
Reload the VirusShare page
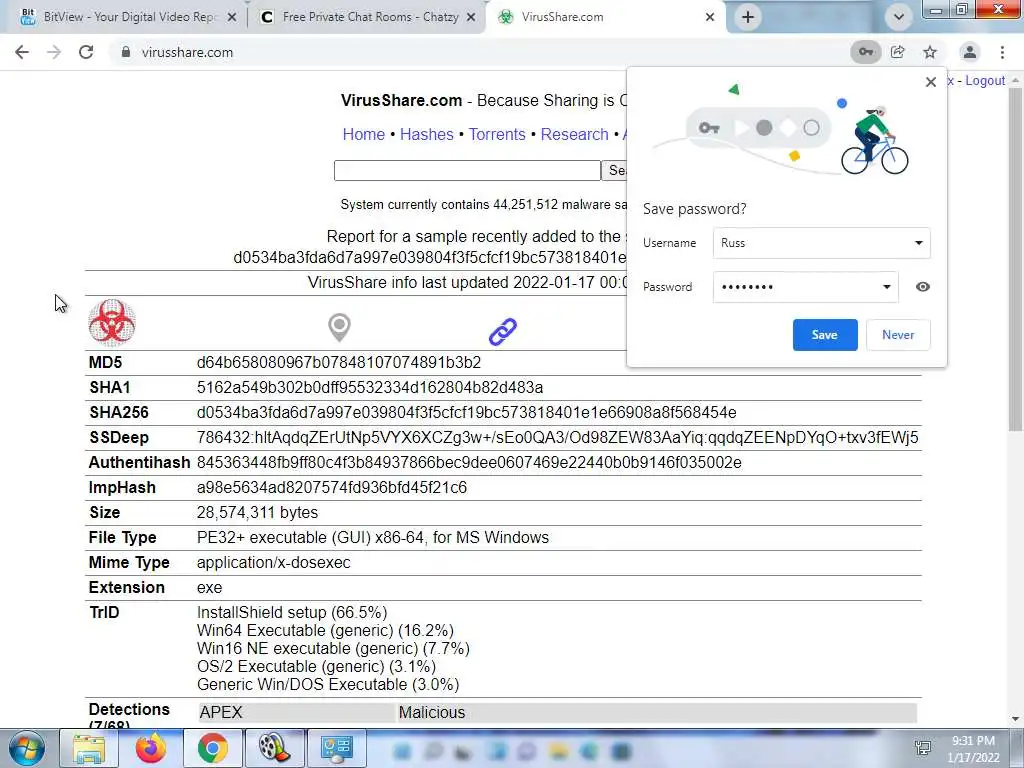86,52
